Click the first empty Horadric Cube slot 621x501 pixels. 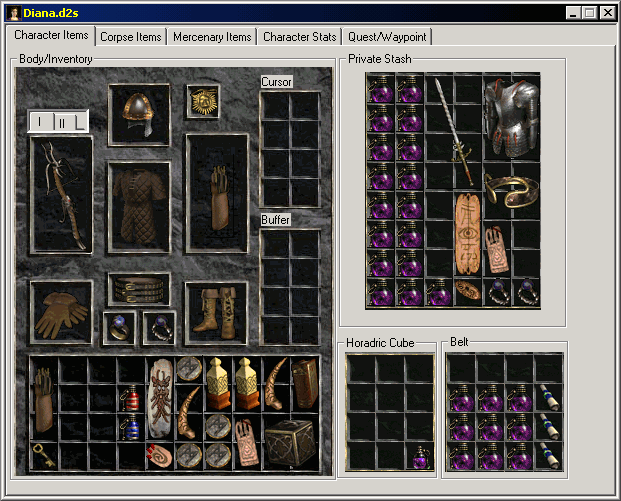click(x=361, y=370)
